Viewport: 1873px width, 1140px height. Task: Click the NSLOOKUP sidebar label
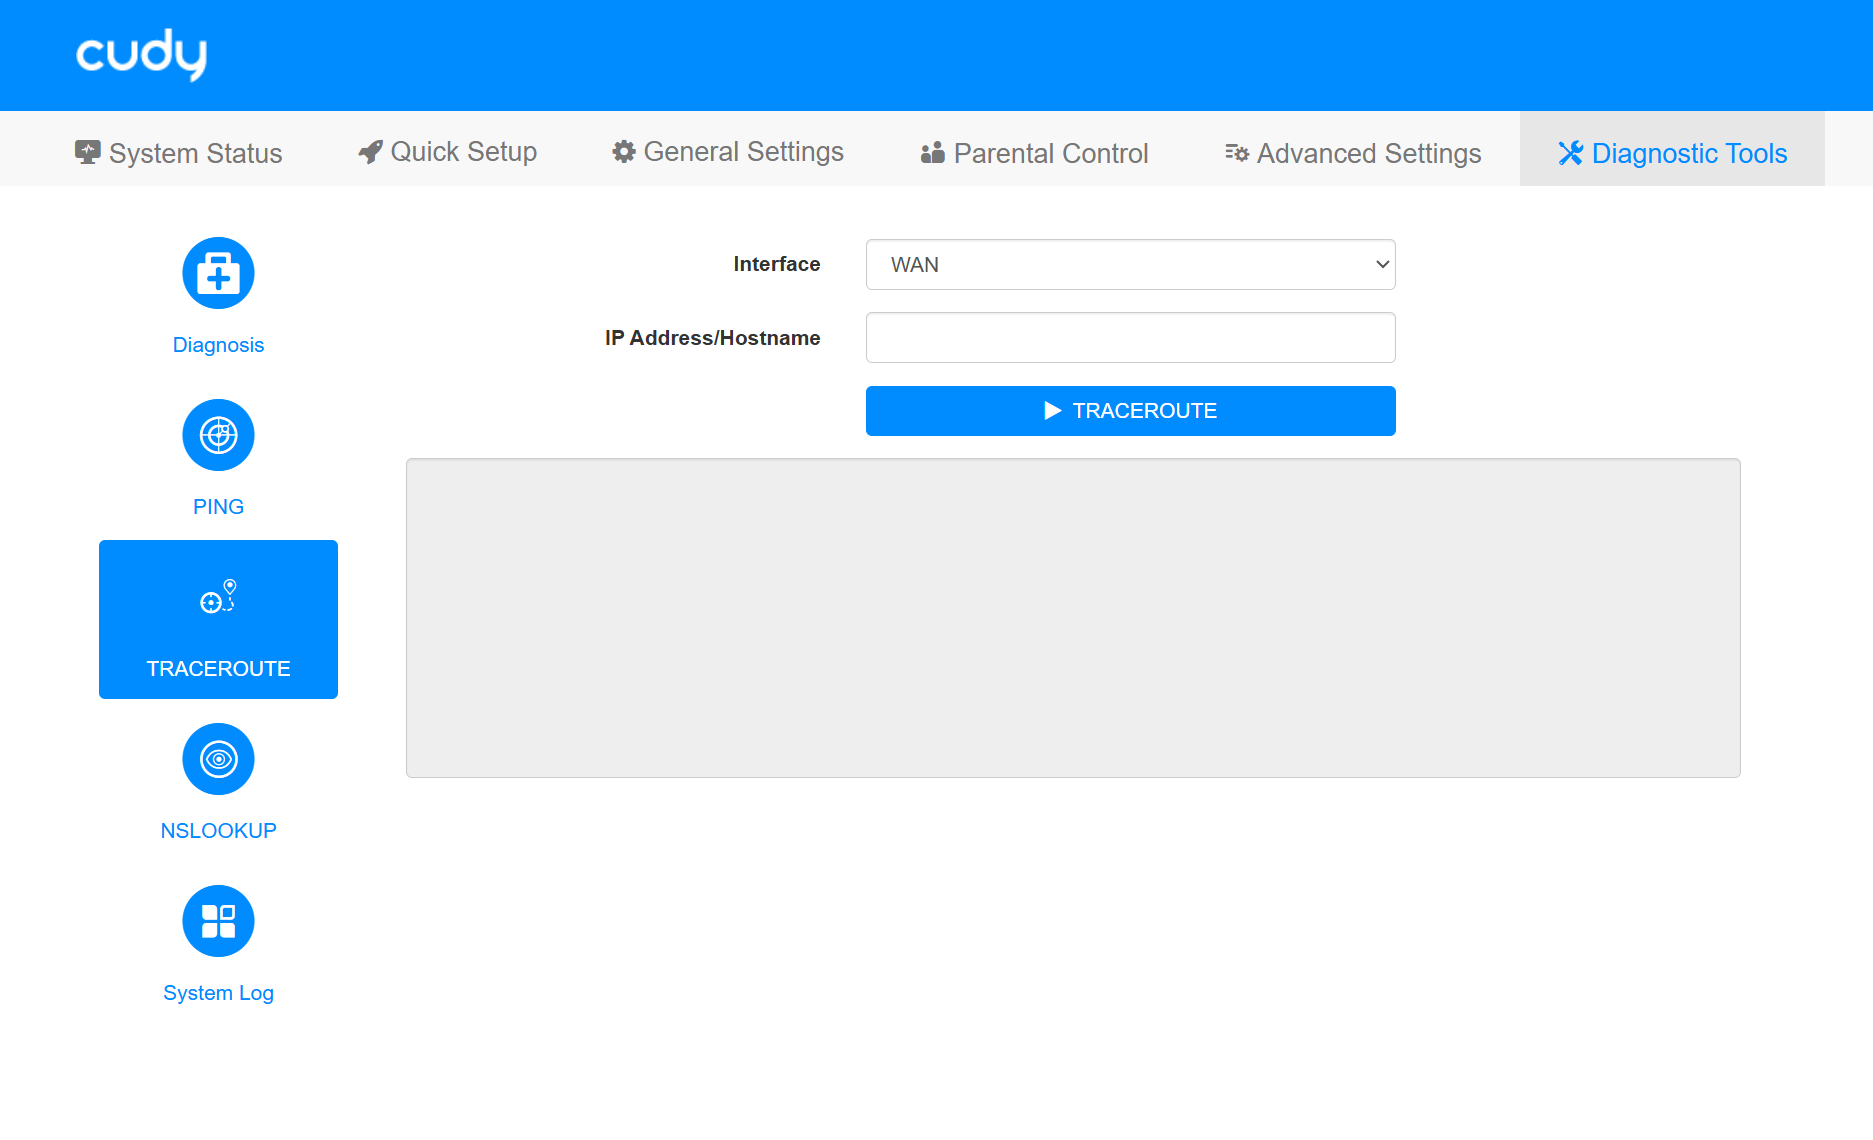(218, 831)
